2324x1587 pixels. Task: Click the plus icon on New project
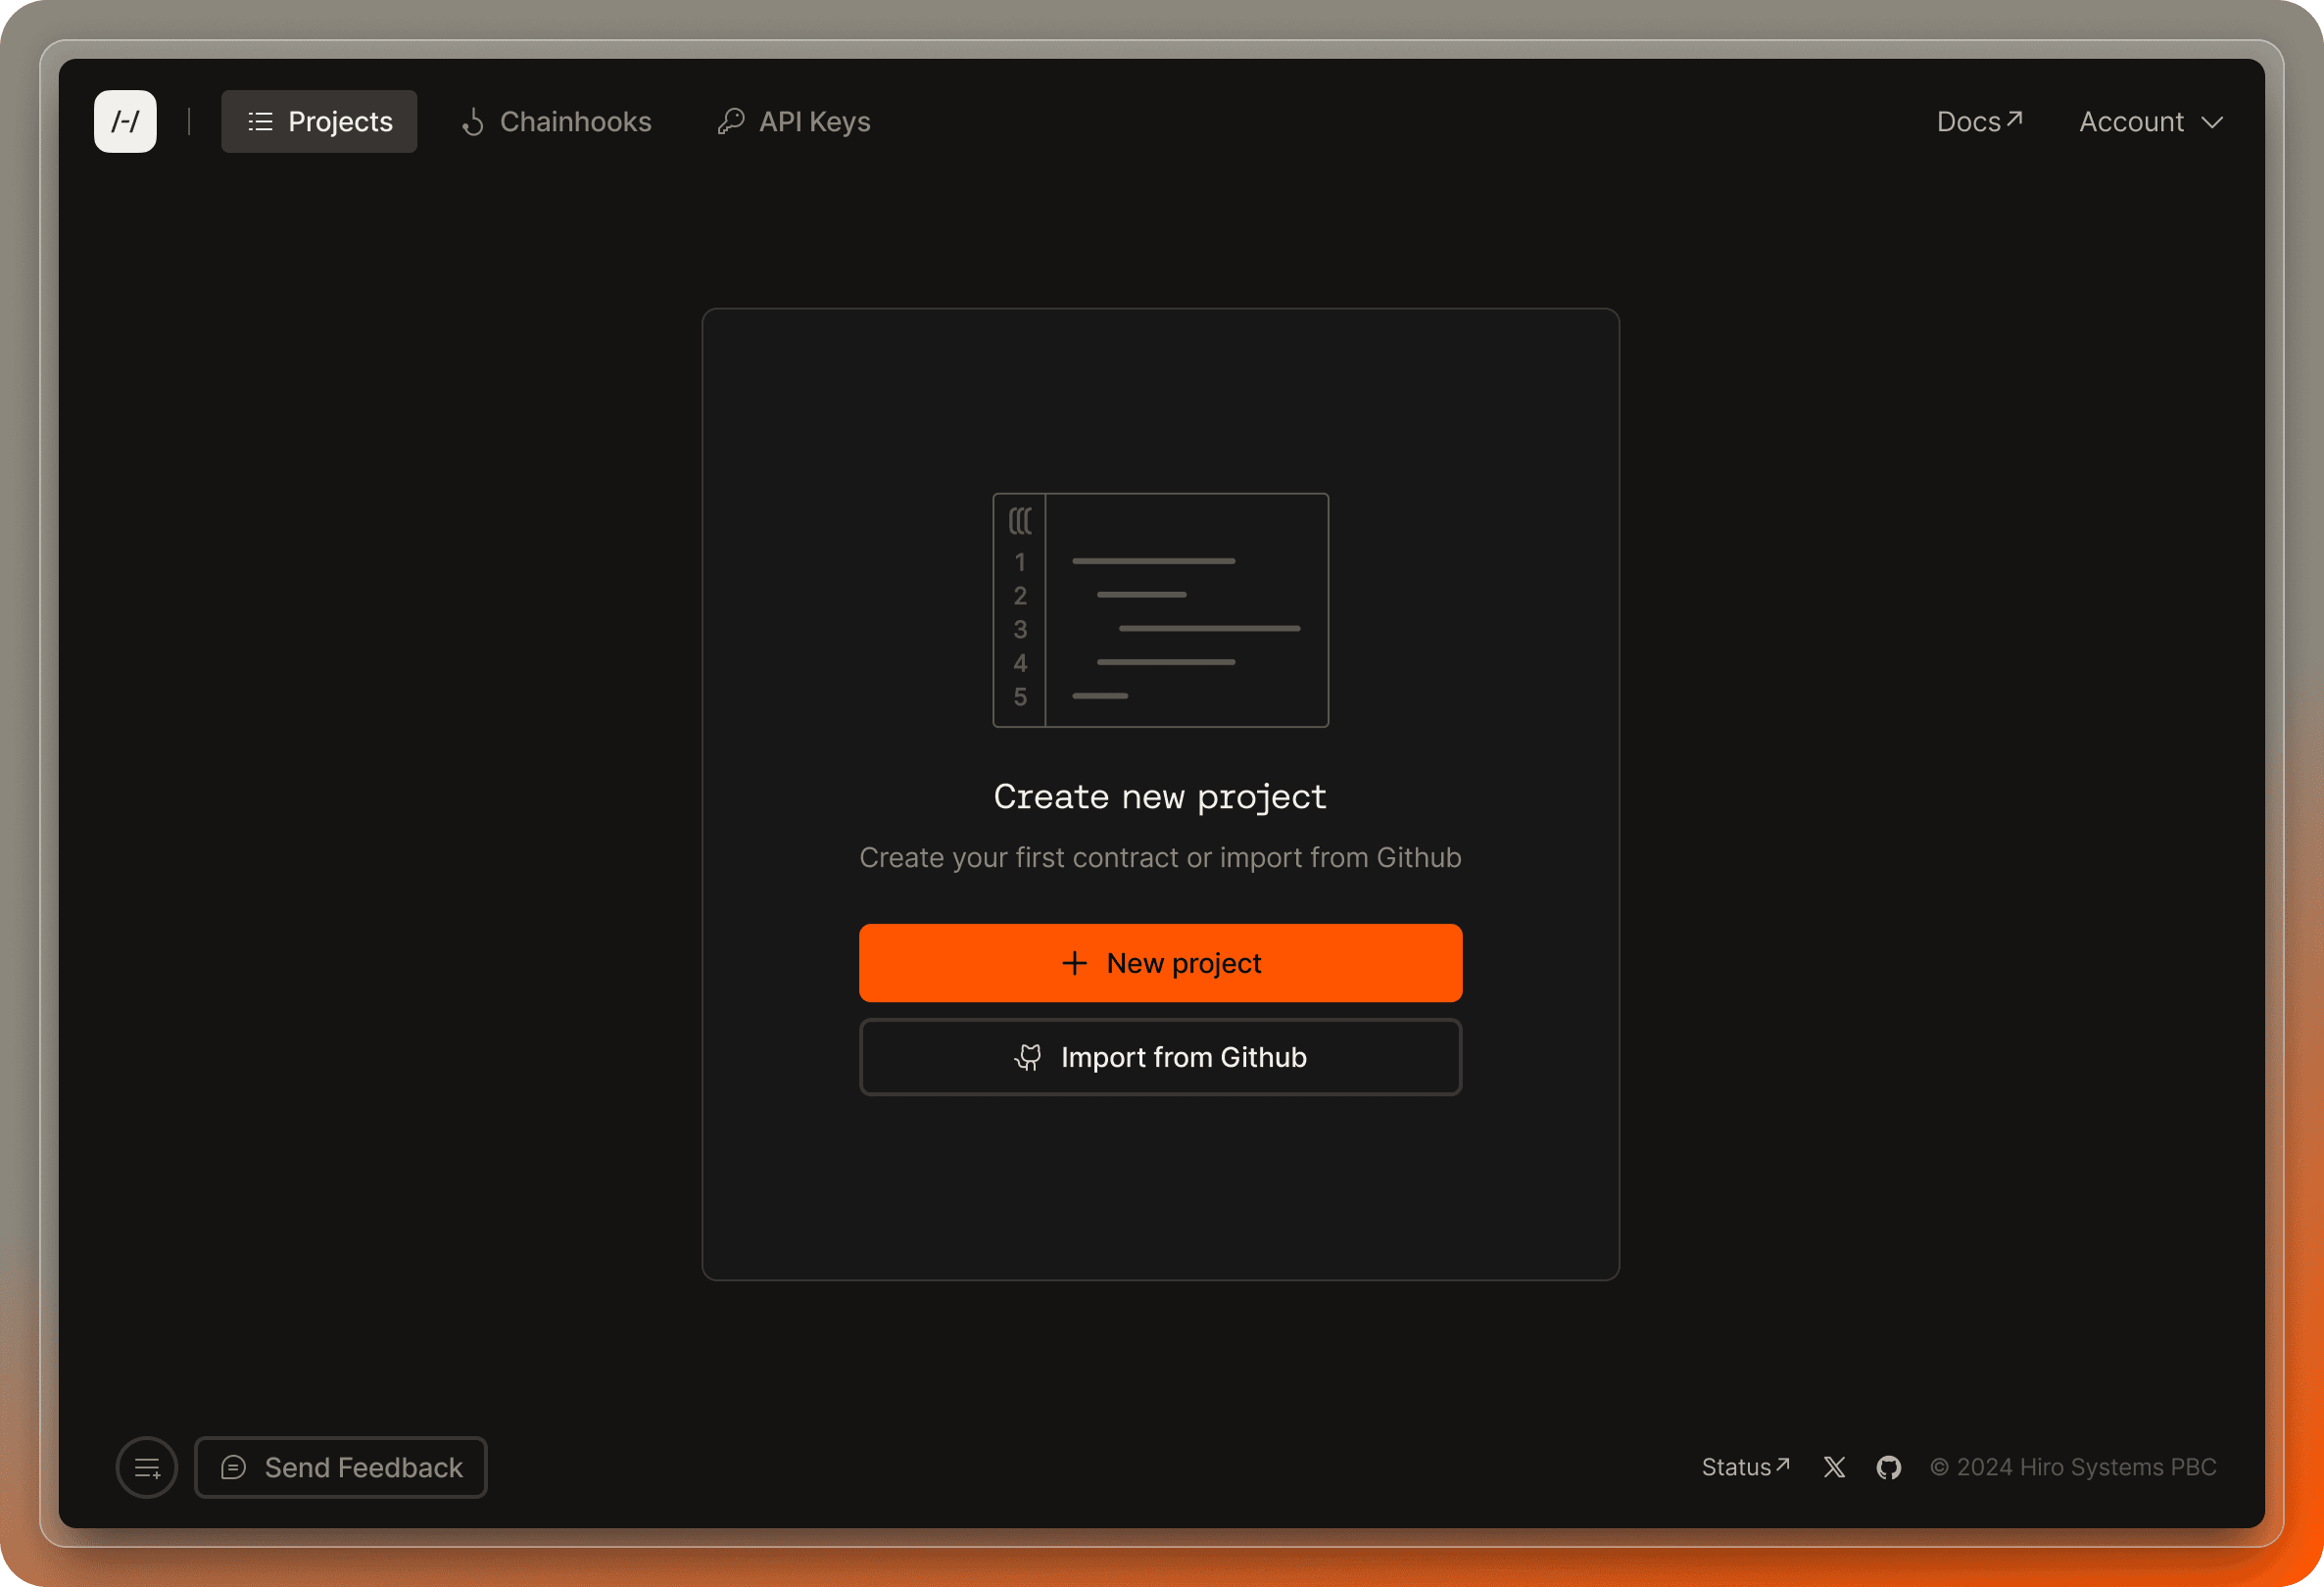(x=1074, y=962)
